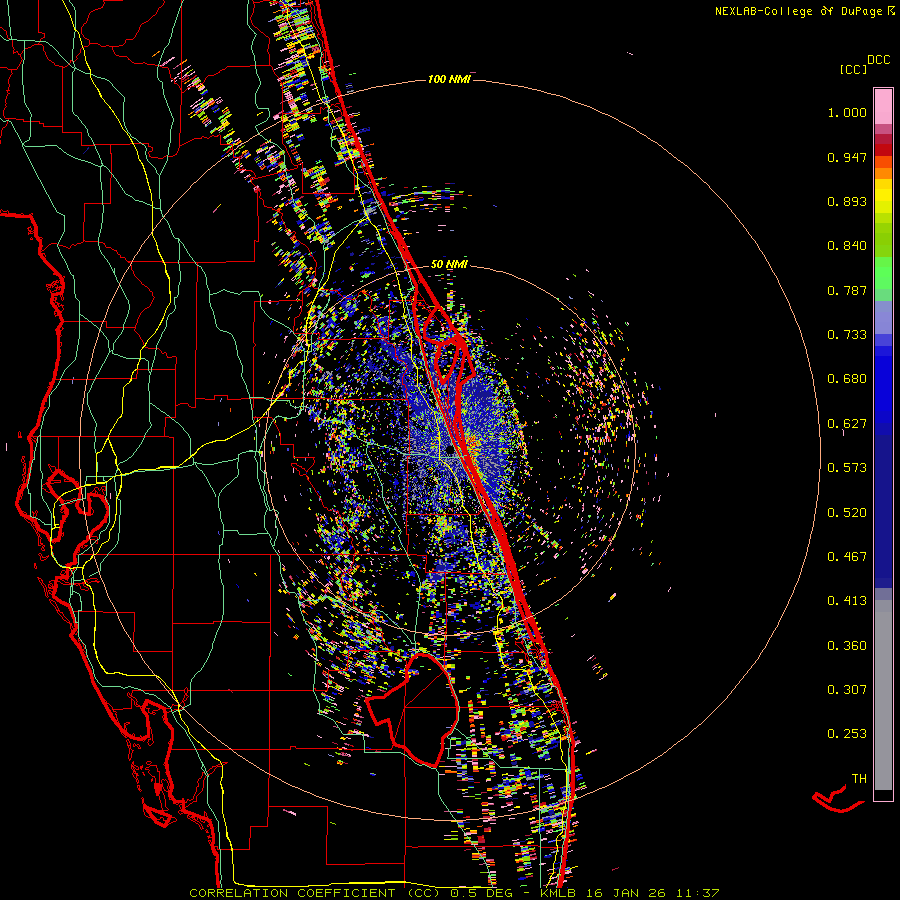Click the 50 NMI range ring label
900x900 pixels.
pos(449,265)
